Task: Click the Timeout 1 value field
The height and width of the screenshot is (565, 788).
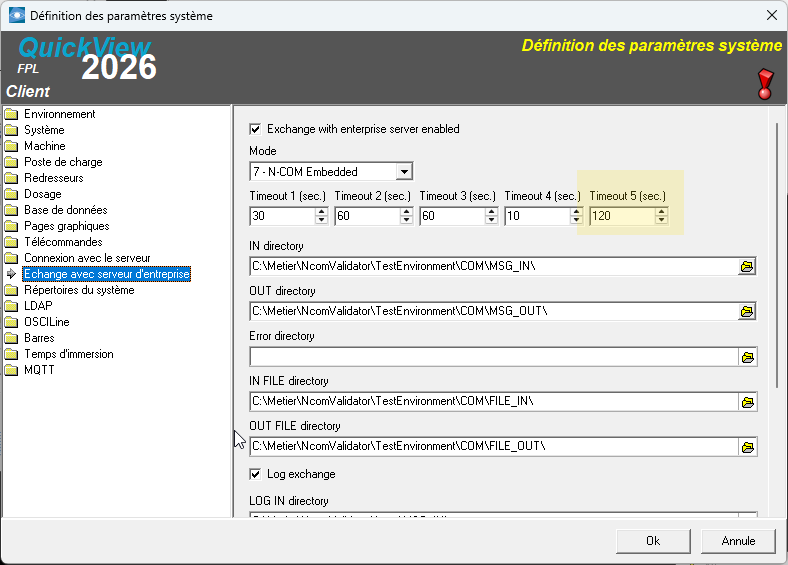Action: pos(282,216)
